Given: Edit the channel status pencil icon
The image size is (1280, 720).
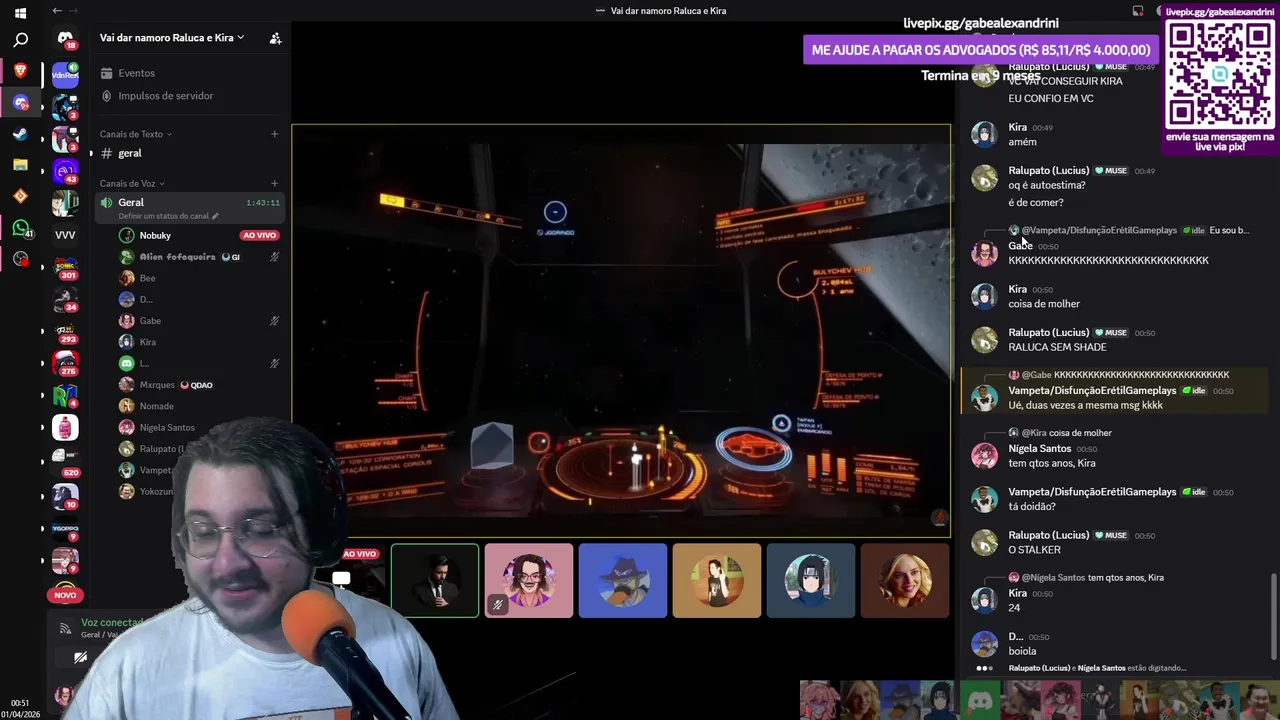Looking at the screenshot, I should click(215, 216).
